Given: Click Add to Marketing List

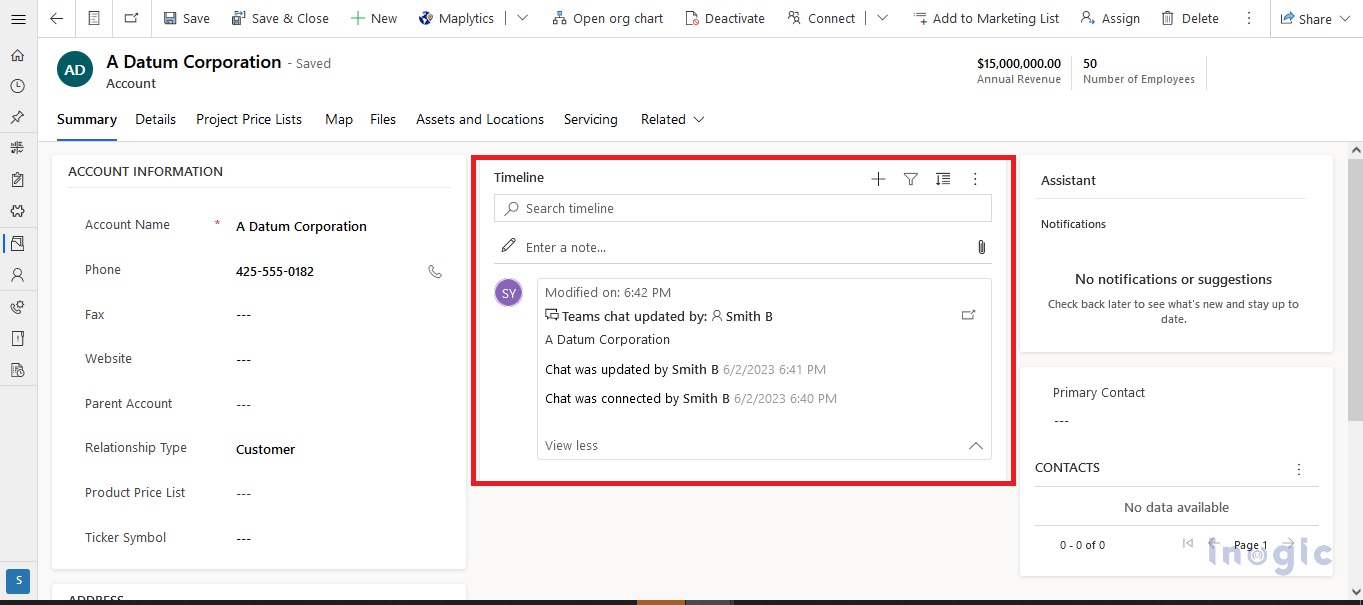Looking at the screenshot, I should click(x=986, y=18).
